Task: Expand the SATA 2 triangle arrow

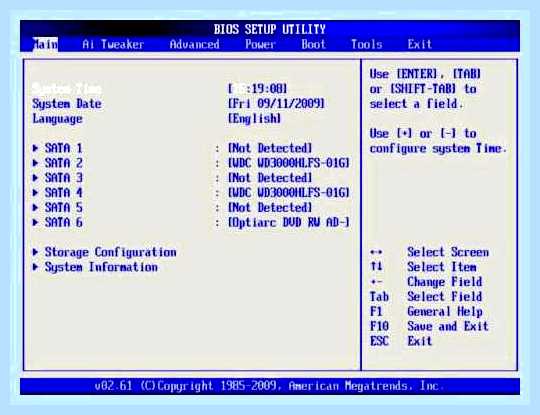Action: coord(35,163)
